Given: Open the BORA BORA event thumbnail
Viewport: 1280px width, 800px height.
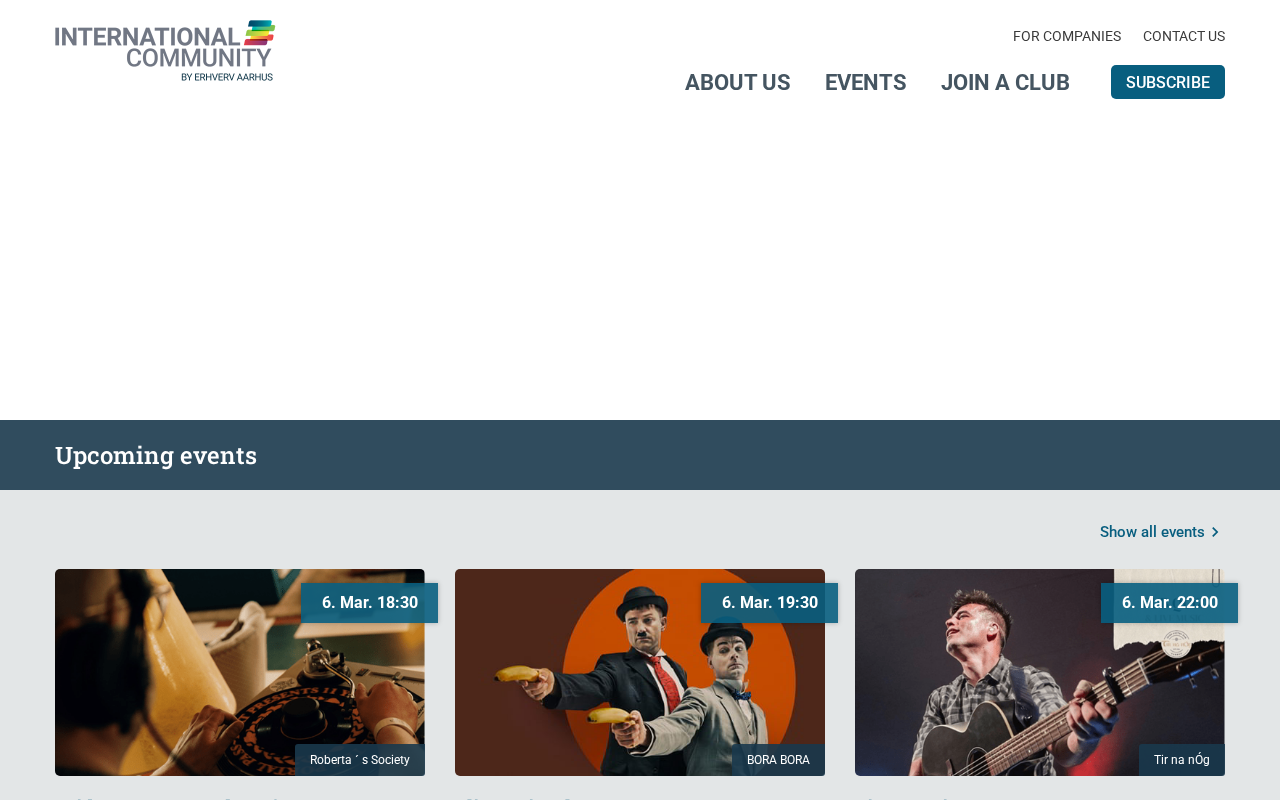Looking at the screenshot, I should coord(640,672).
